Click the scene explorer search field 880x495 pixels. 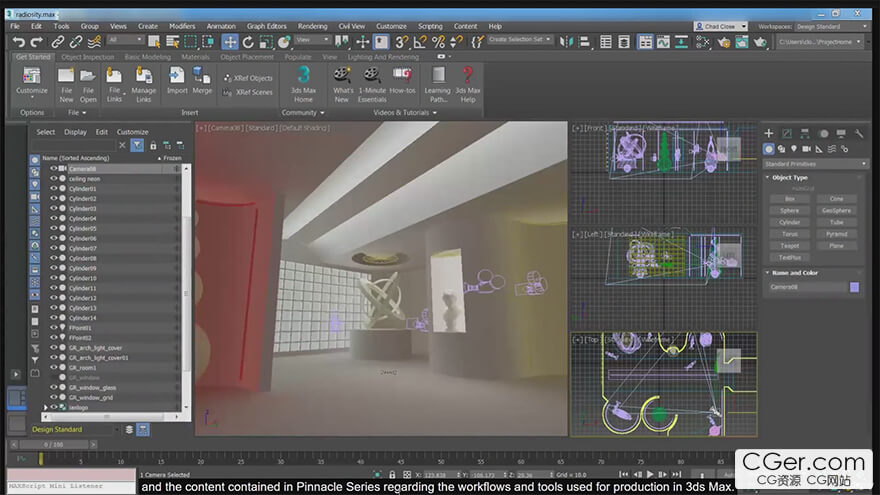click(73, 145)
